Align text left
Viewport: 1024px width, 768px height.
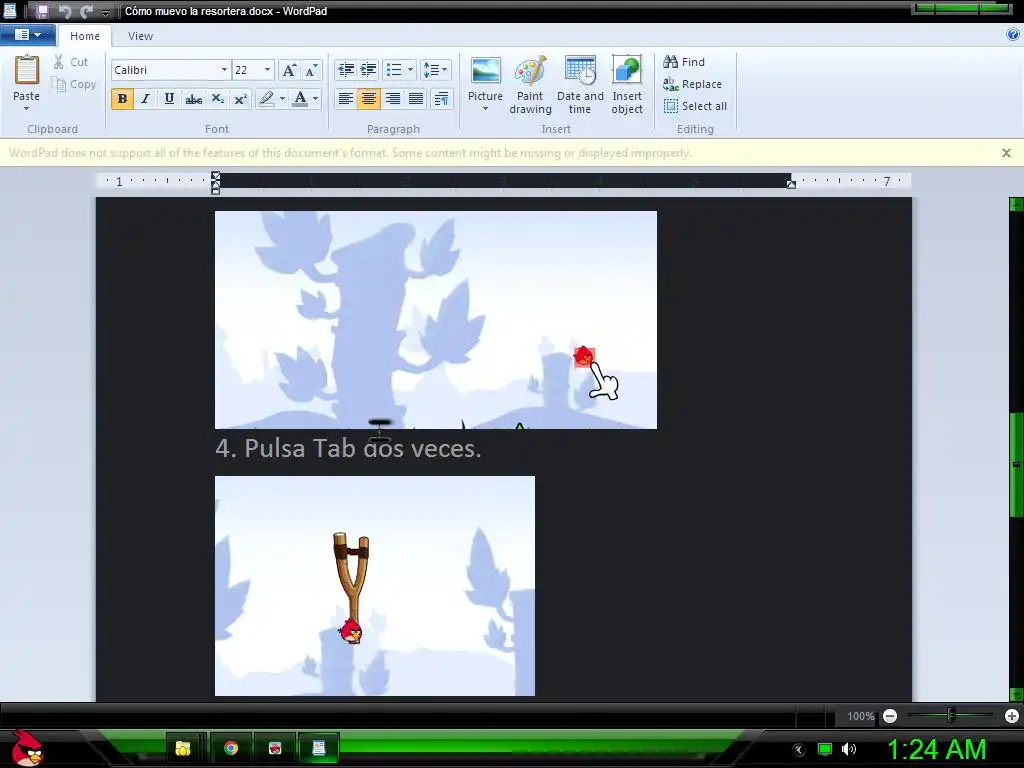(345, 99)
